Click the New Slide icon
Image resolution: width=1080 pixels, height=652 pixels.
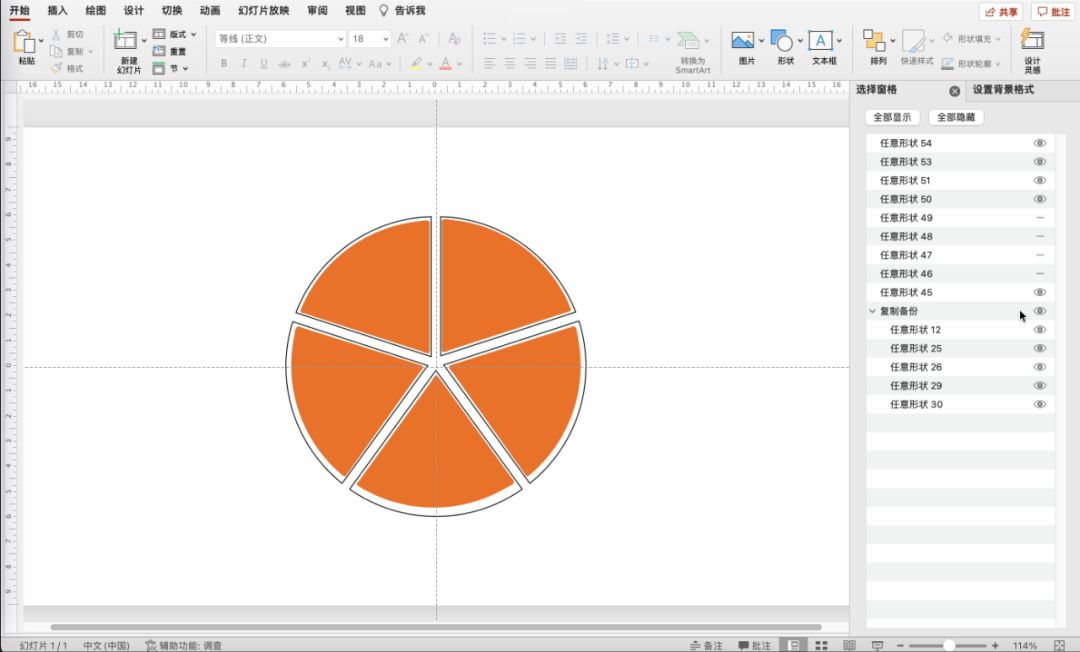point(125,40)
